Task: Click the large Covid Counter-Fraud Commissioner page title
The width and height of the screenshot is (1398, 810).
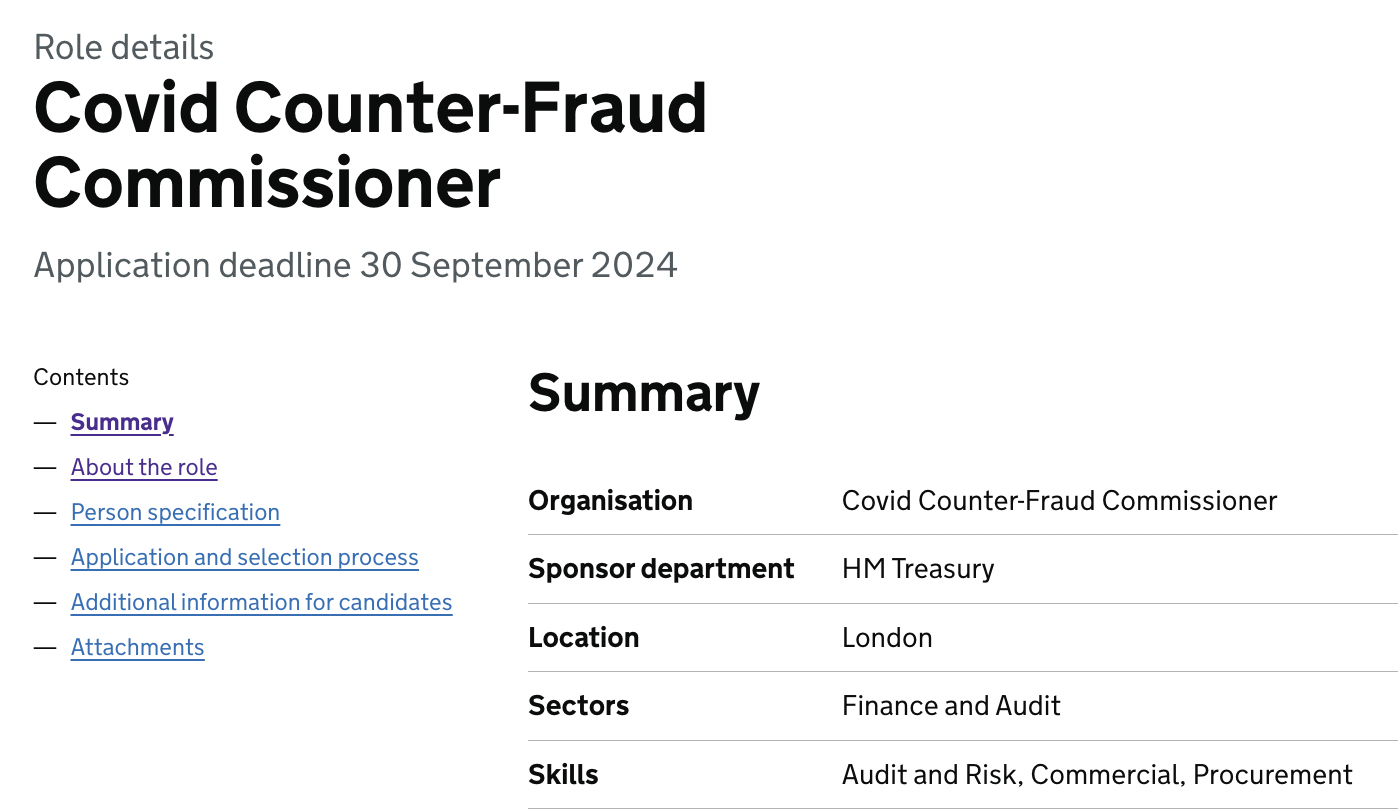Action: point(370,145)
